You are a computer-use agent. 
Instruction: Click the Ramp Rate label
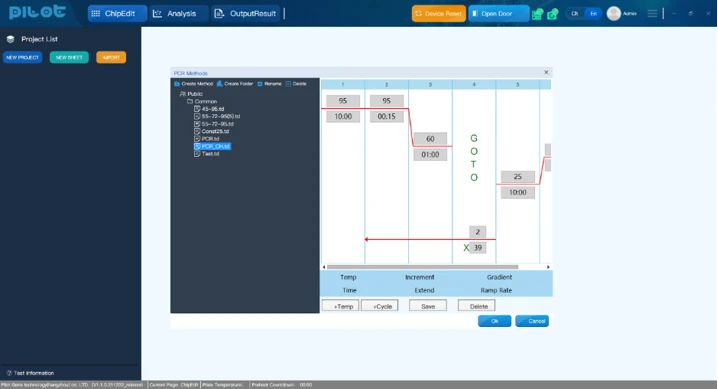pyautogui.click(x=496, y=291)
